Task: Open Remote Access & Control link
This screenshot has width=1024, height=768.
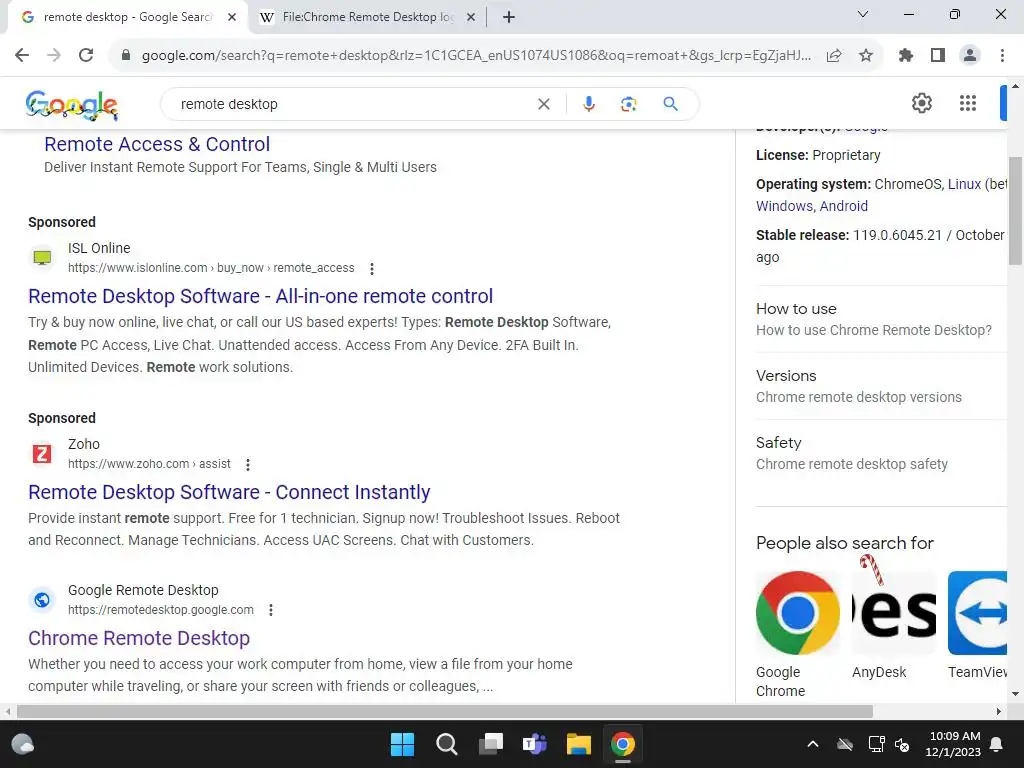Action: pos(157,144)
